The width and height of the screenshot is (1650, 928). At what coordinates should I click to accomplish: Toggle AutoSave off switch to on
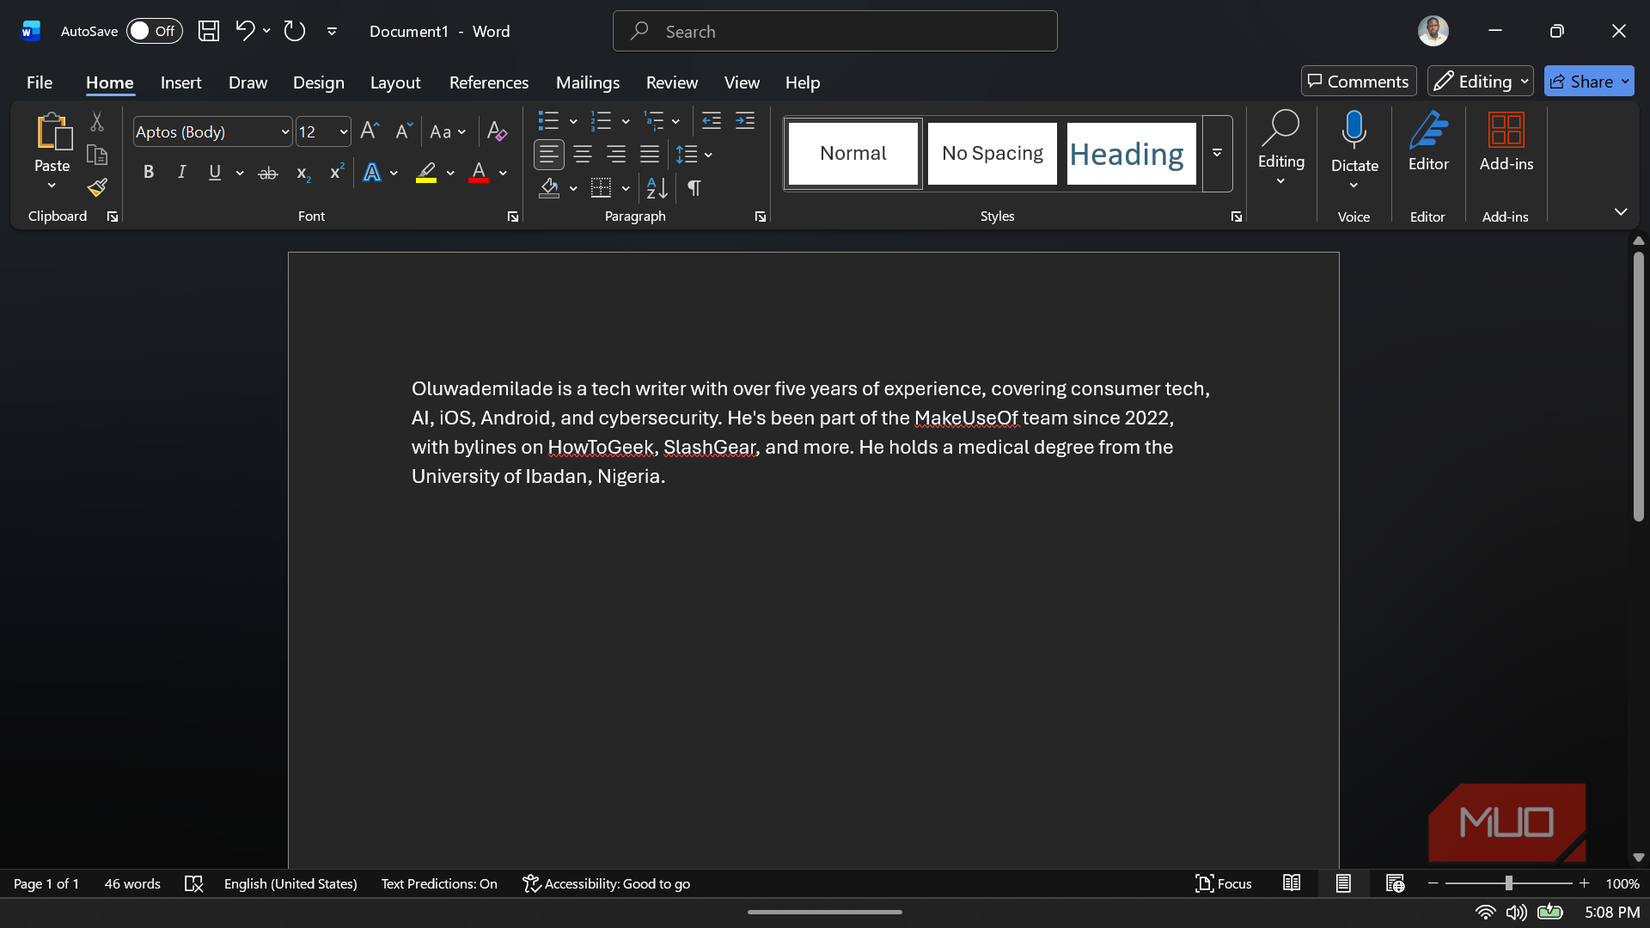click(154, 31)
